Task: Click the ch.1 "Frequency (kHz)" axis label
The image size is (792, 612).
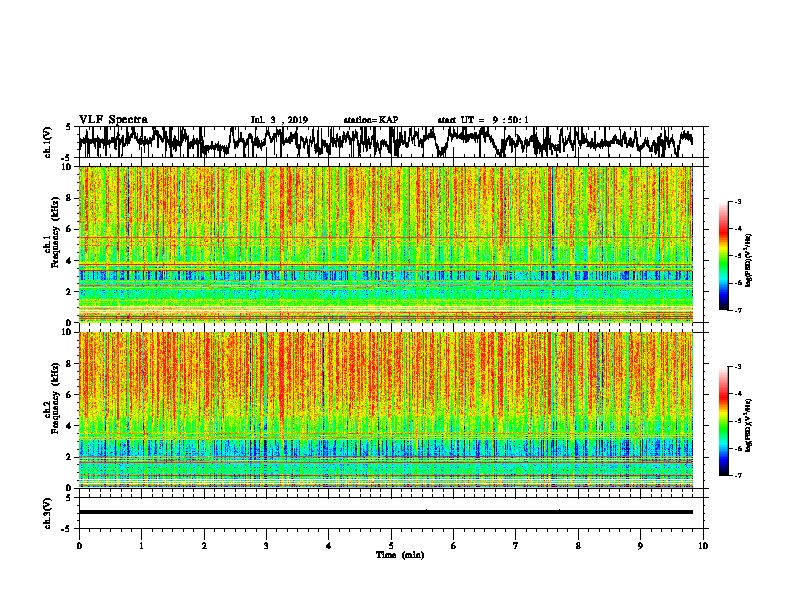Action: pyautogui.click(x=55, y=233)
